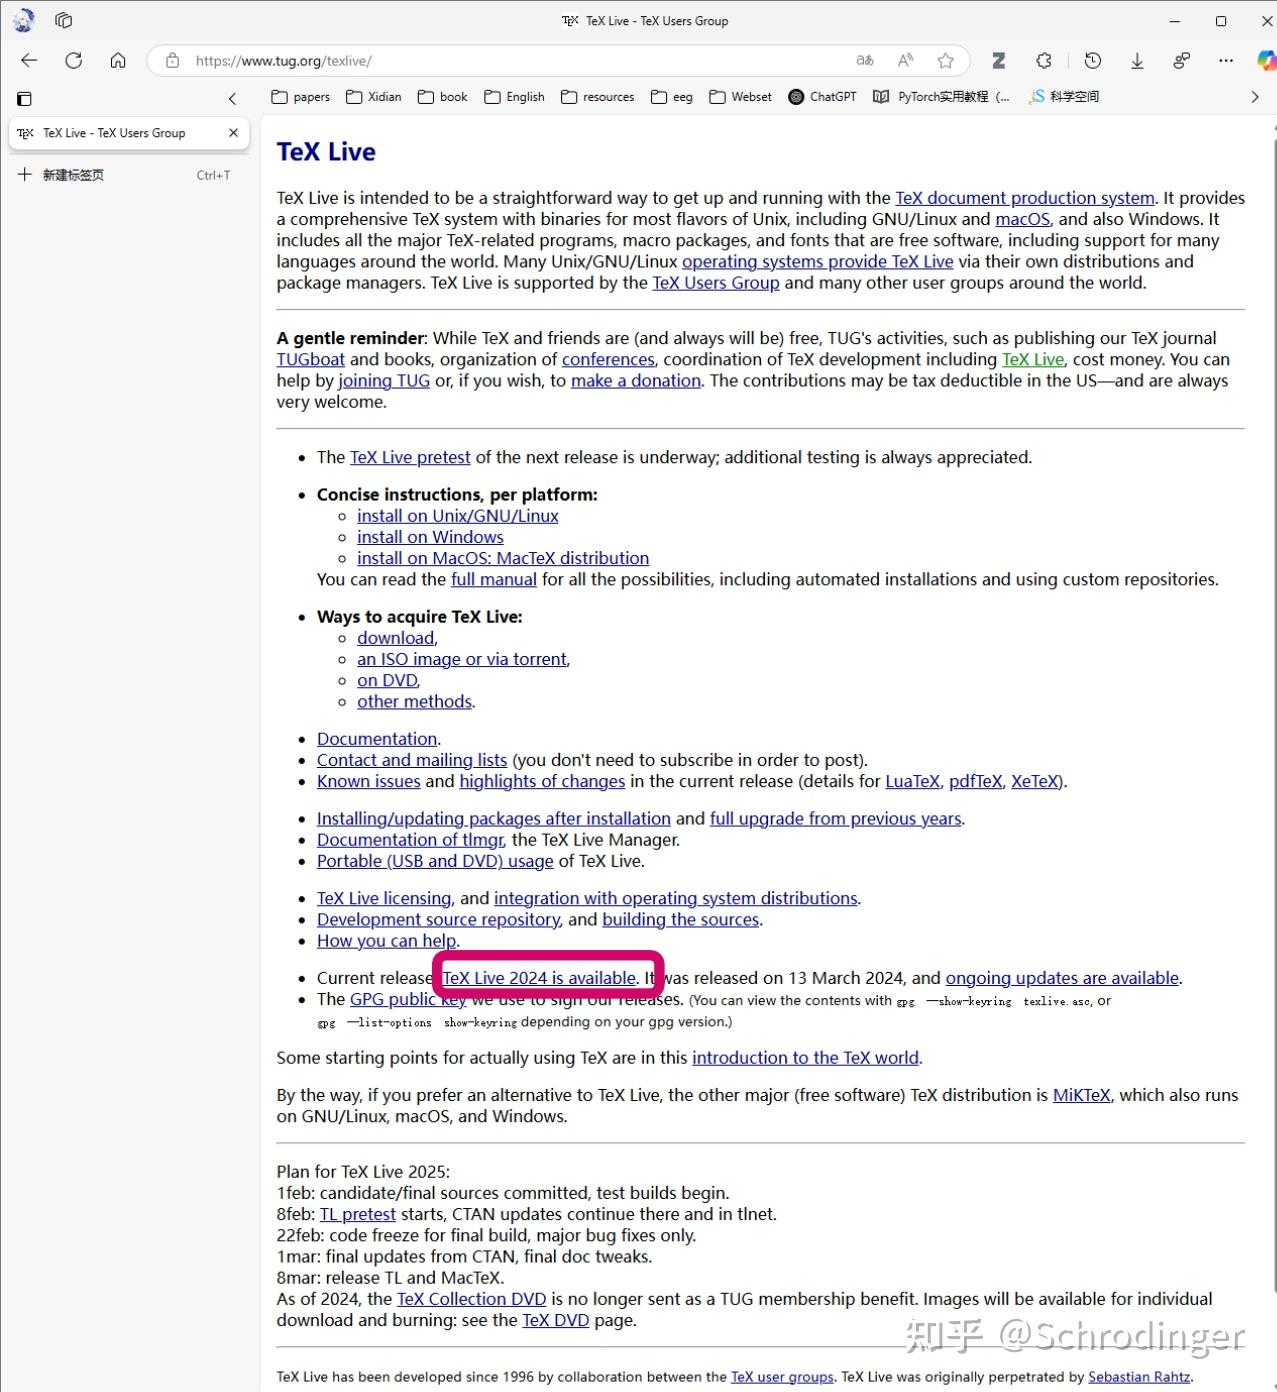Open the English favorites folder
This screenshot has height=1392, width=1277.
[x=514, y=97]
